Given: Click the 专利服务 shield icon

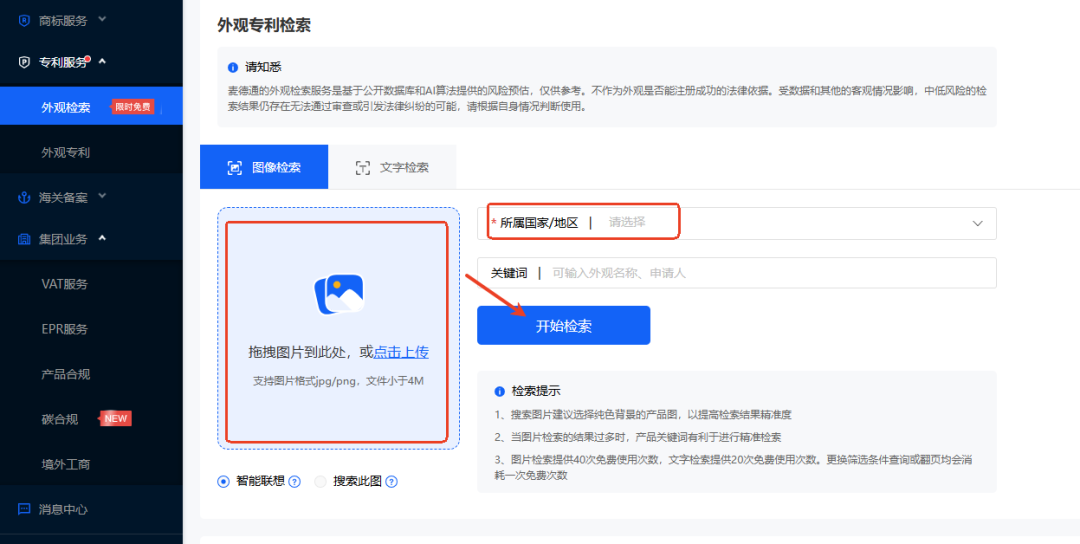Looking at the screenshot, I should tap(24, 63).
